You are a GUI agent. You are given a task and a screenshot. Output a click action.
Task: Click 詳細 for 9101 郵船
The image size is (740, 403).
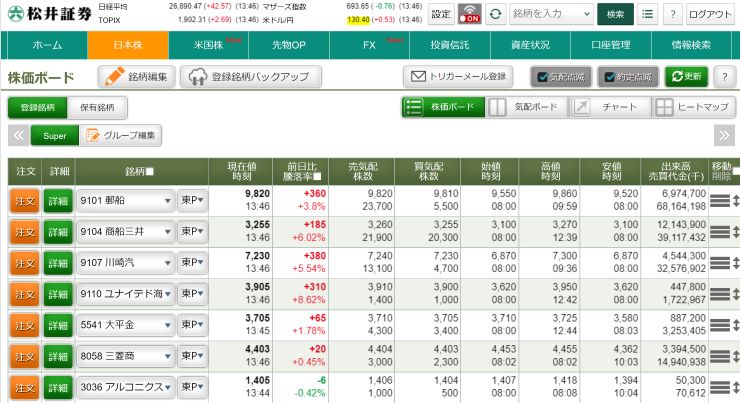coord(58,202)
